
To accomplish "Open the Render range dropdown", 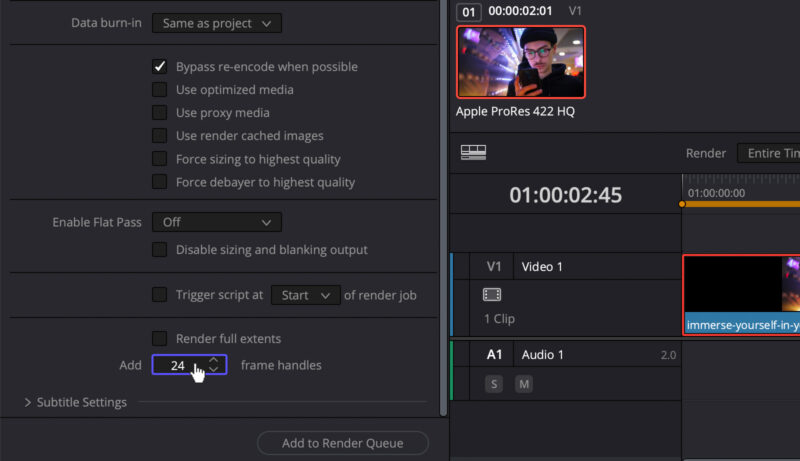I will [768, 153].
